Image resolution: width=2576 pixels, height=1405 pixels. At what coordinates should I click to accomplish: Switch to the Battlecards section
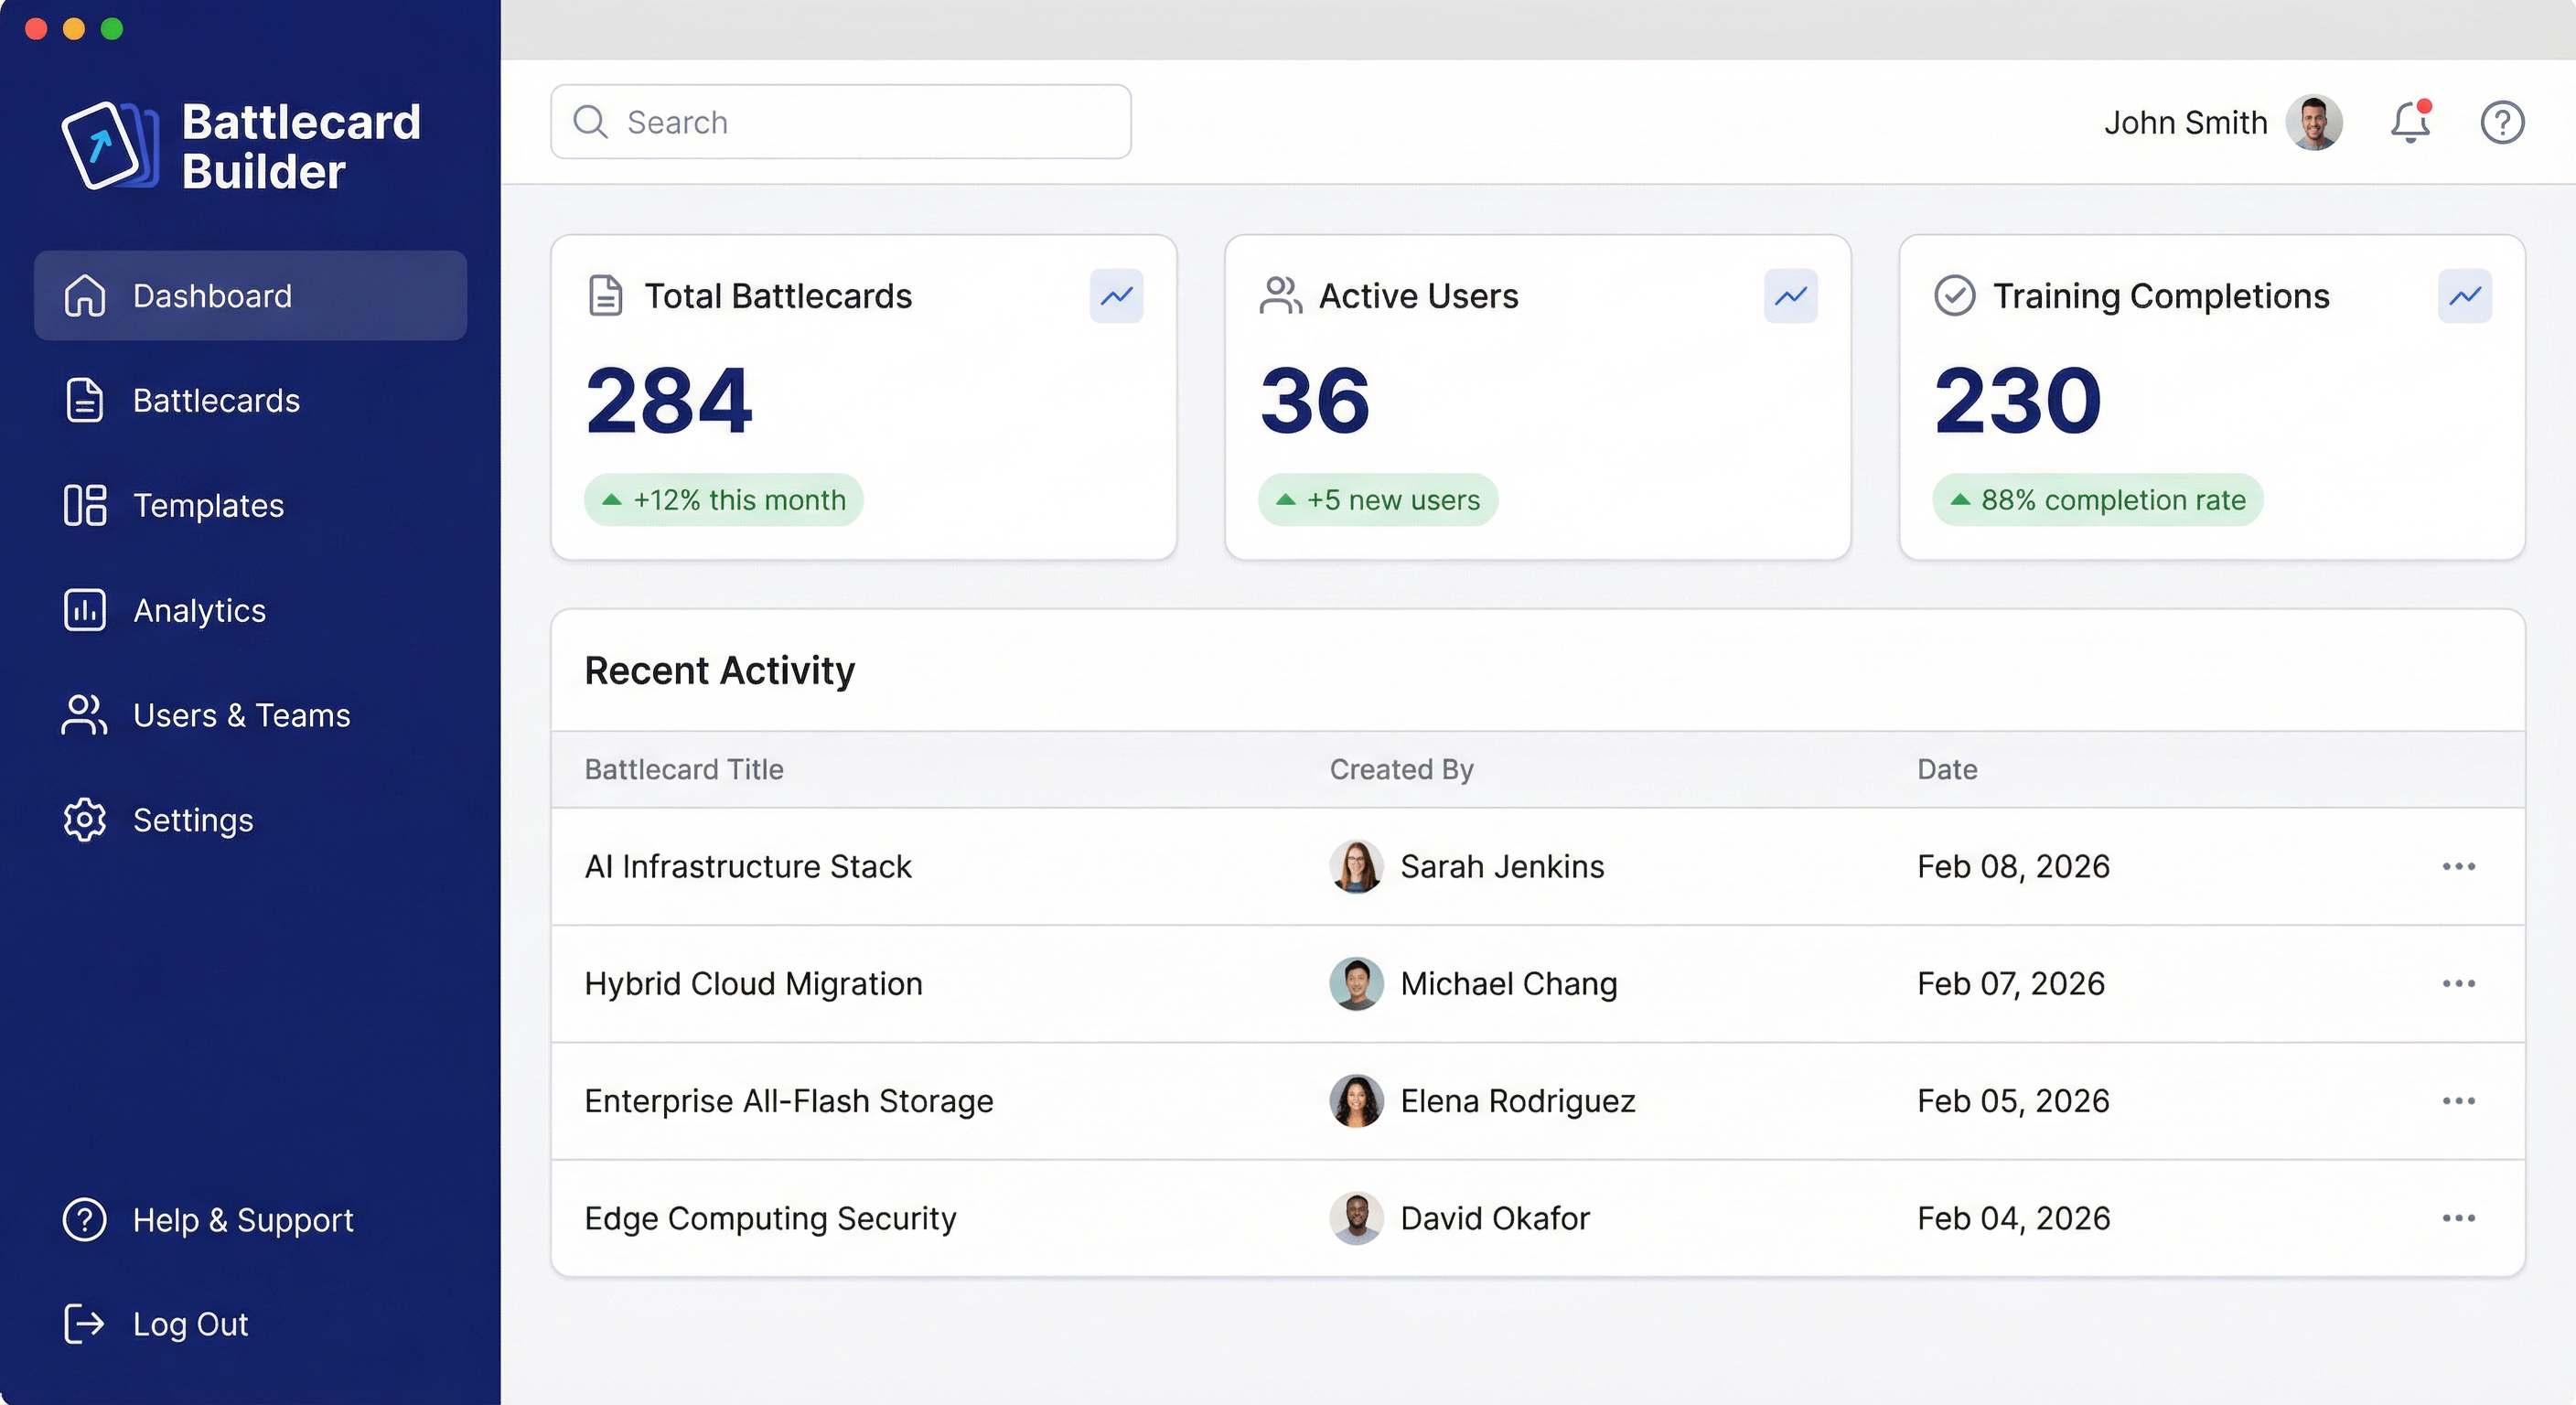point(215,400)
